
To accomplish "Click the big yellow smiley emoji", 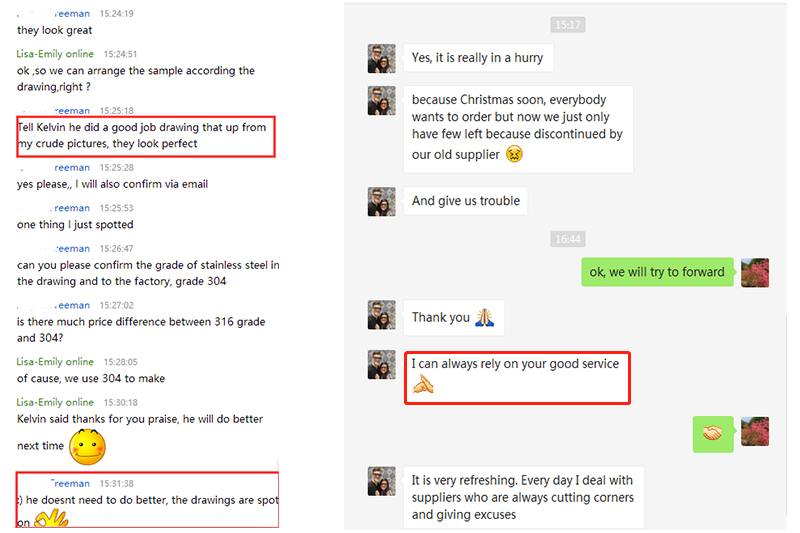I will tap(87, 447).
